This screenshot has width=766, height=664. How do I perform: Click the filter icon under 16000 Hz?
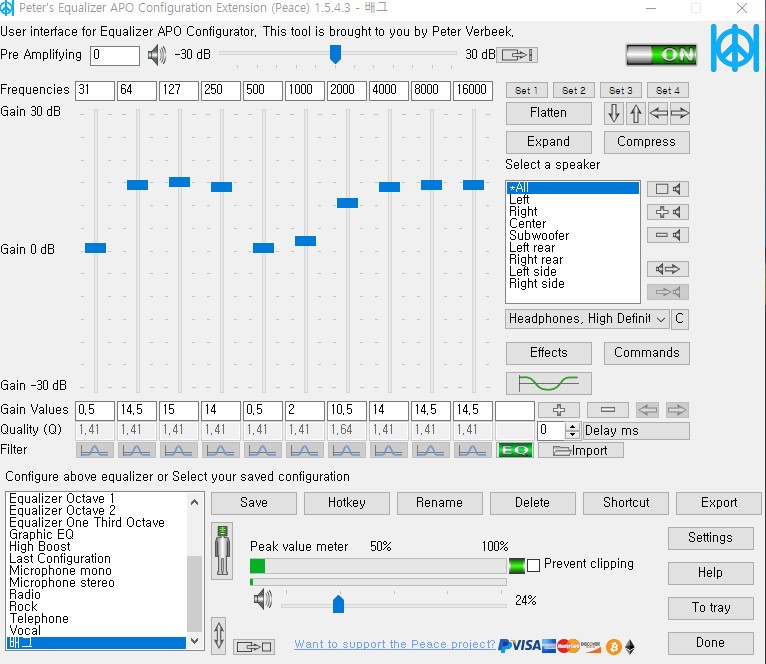tap(473, 450)
